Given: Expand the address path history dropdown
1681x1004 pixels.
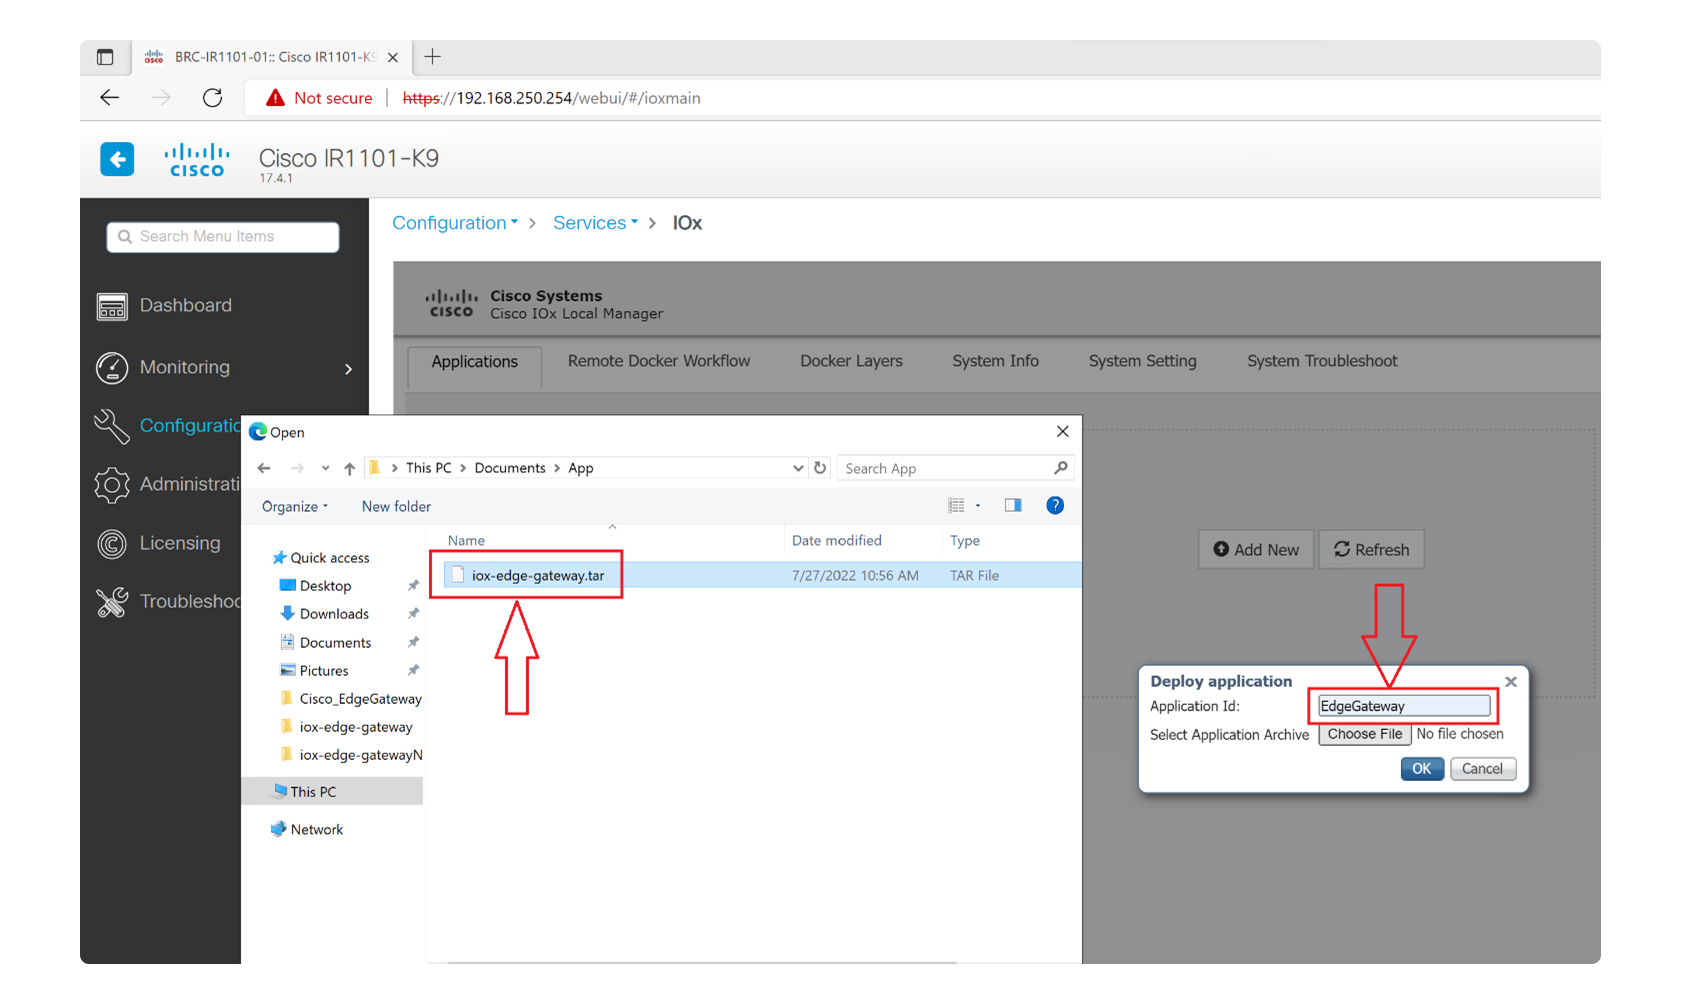Looking at the screenshot, I should [797, 468].
